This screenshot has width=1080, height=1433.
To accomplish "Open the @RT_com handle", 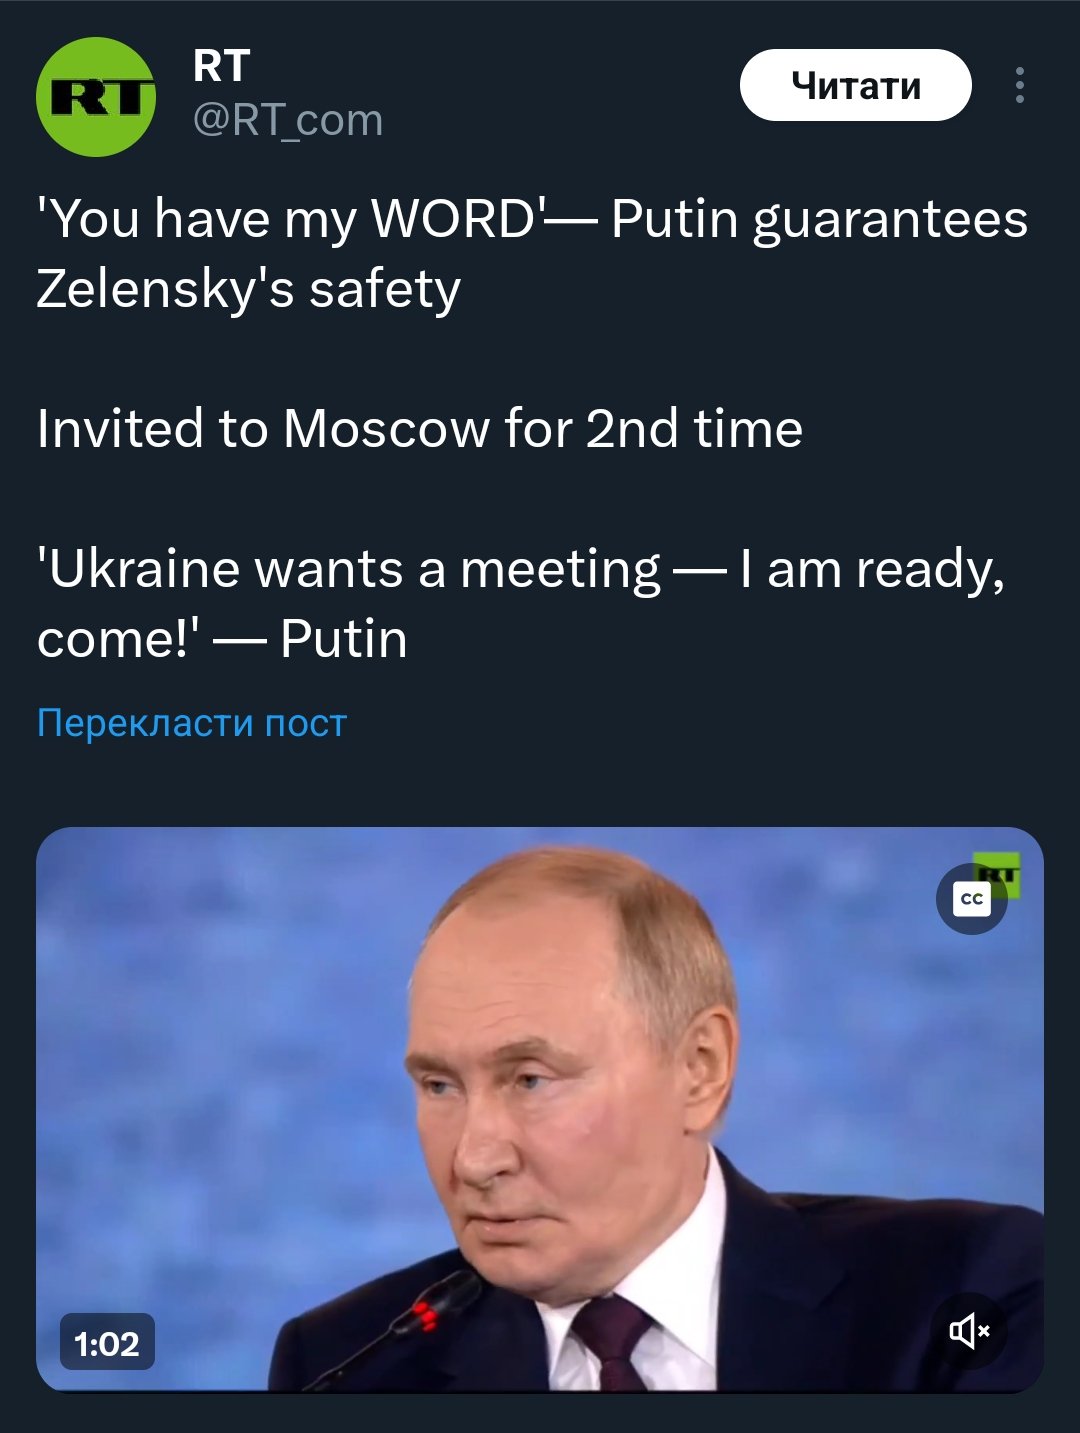I will (287, 120).
